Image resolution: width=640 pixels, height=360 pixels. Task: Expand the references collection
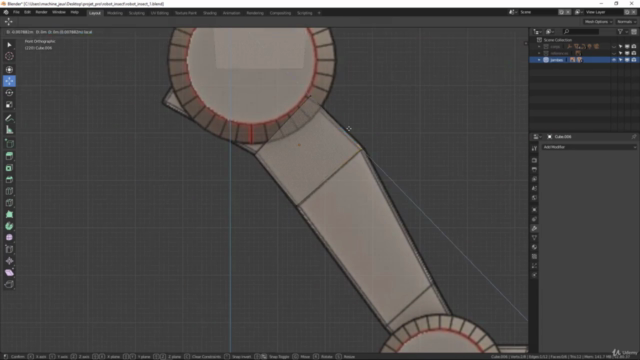pyautogui.click(x=539, y=53)
